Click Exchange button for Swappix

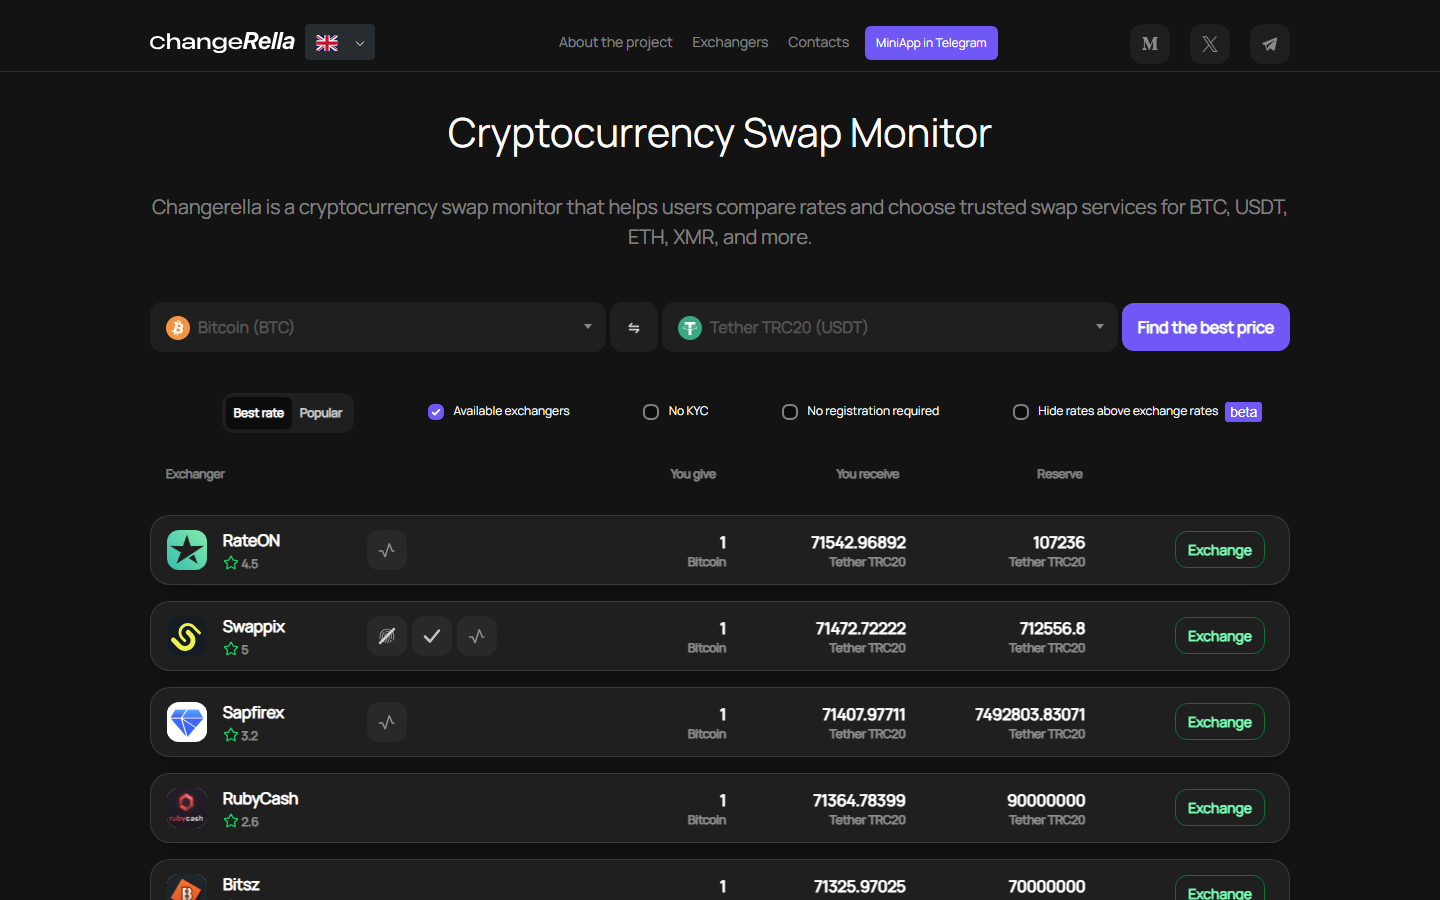(x=1220, y=636)
